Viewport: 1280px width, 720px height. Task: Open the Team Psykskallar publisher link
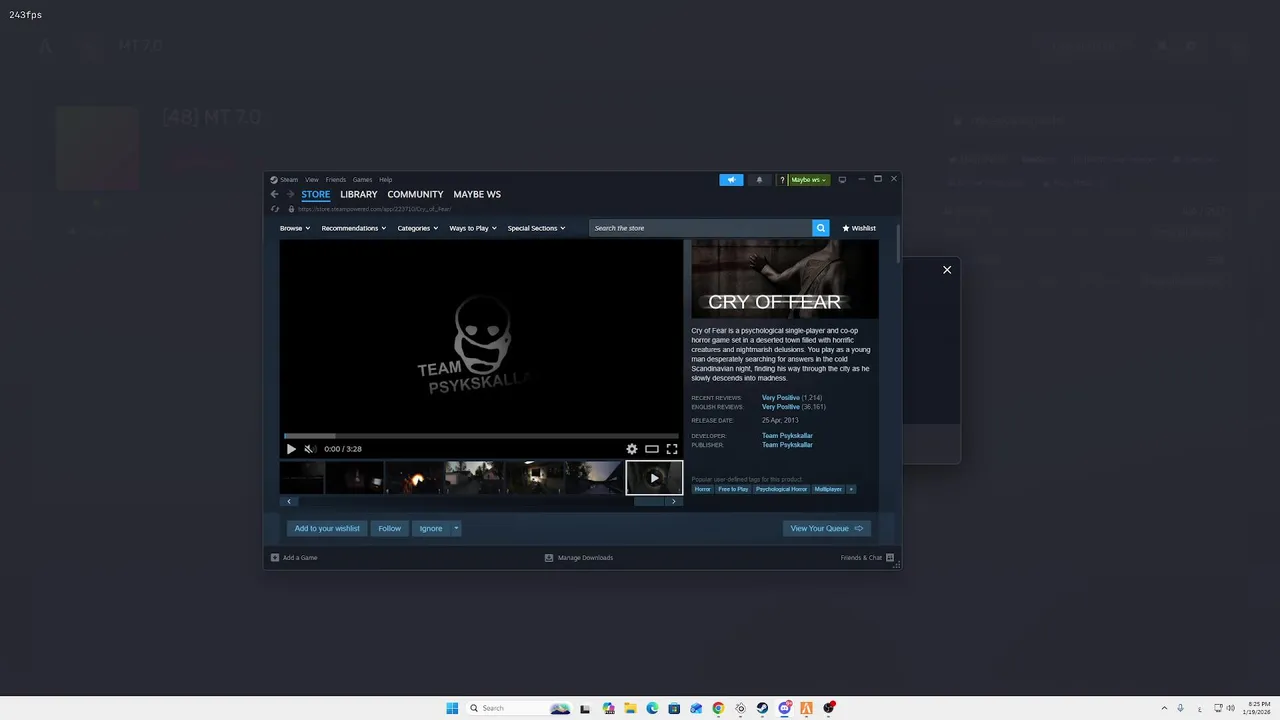[x=787, y=445]
